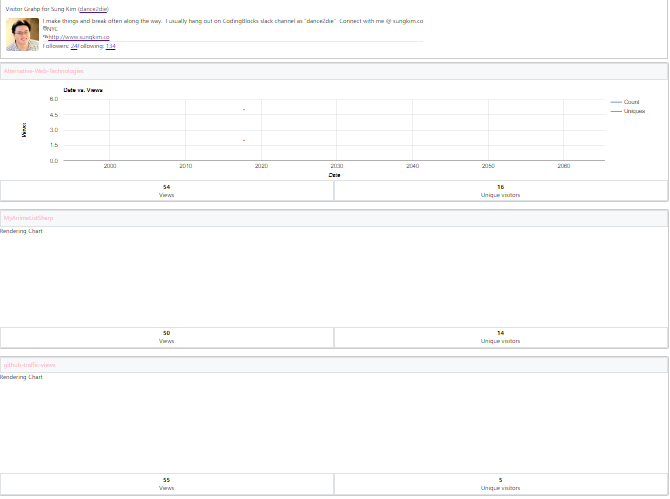Open the following count 134 link
The height and width of the screenshot is (499, 670).
coord(110,46)
